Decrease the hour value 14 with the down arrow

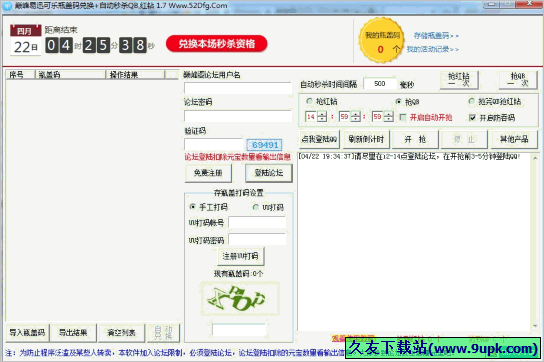click(322, 119)
